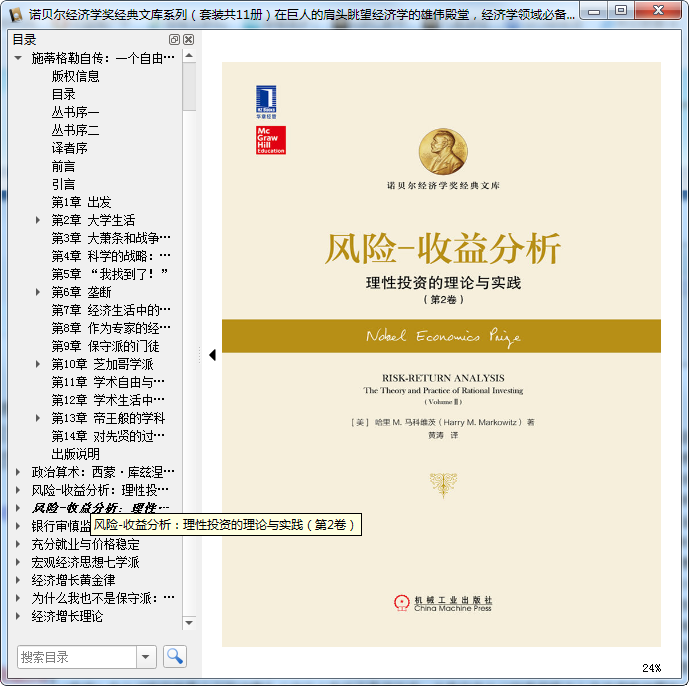This screenshot has width=689, height=686.
Task: Expand 第6章 垄断 chapter
Action: [38, 292]
